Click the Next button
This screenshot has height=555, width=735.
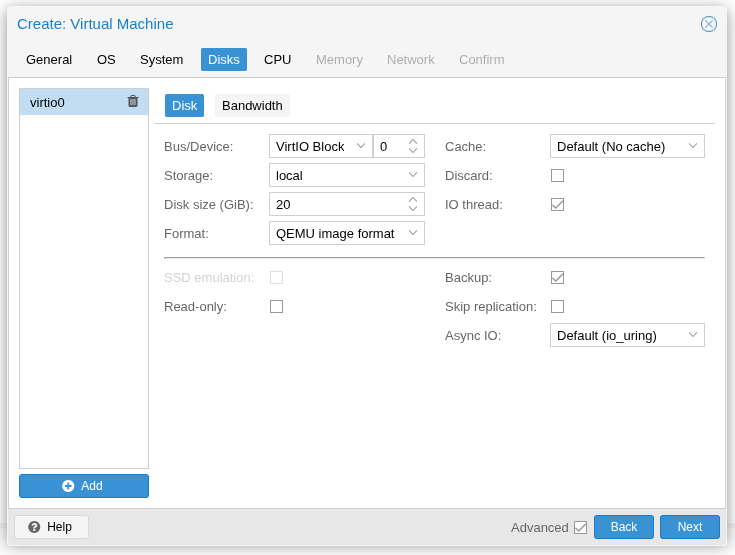click(x=690, y=527)
